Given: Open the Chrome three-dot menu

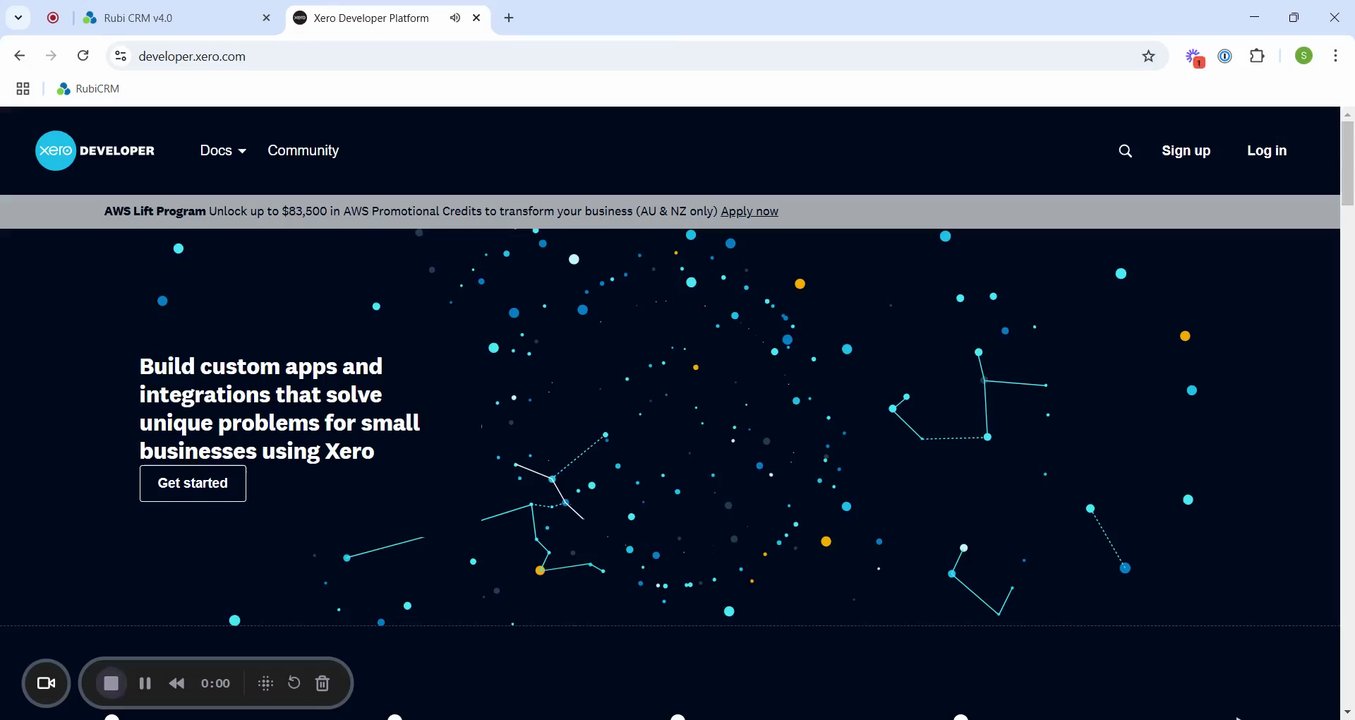Looking at the screenshot, I should tap(1335, 56).
